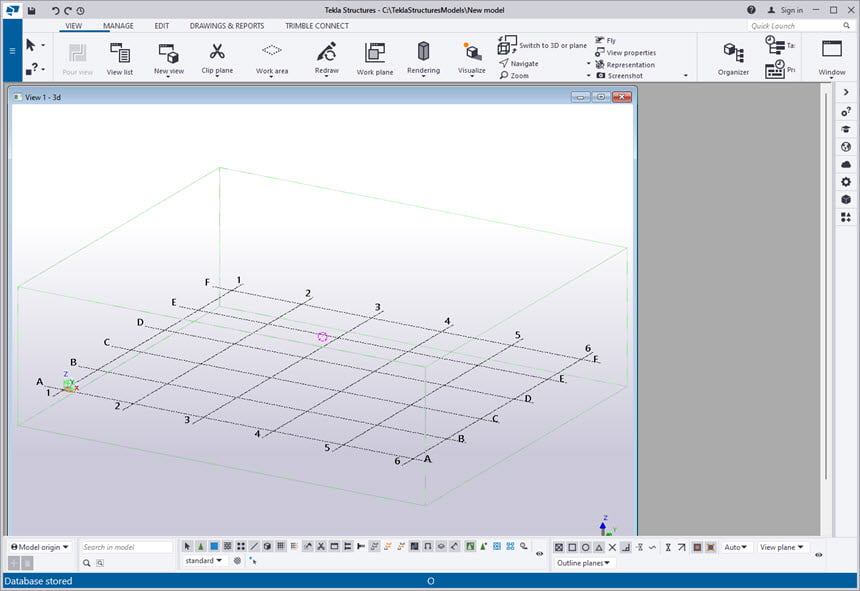Toggle the Select points four-dot switch
The height and width of the screenshot is (591, 860).
tap(241, 546)
